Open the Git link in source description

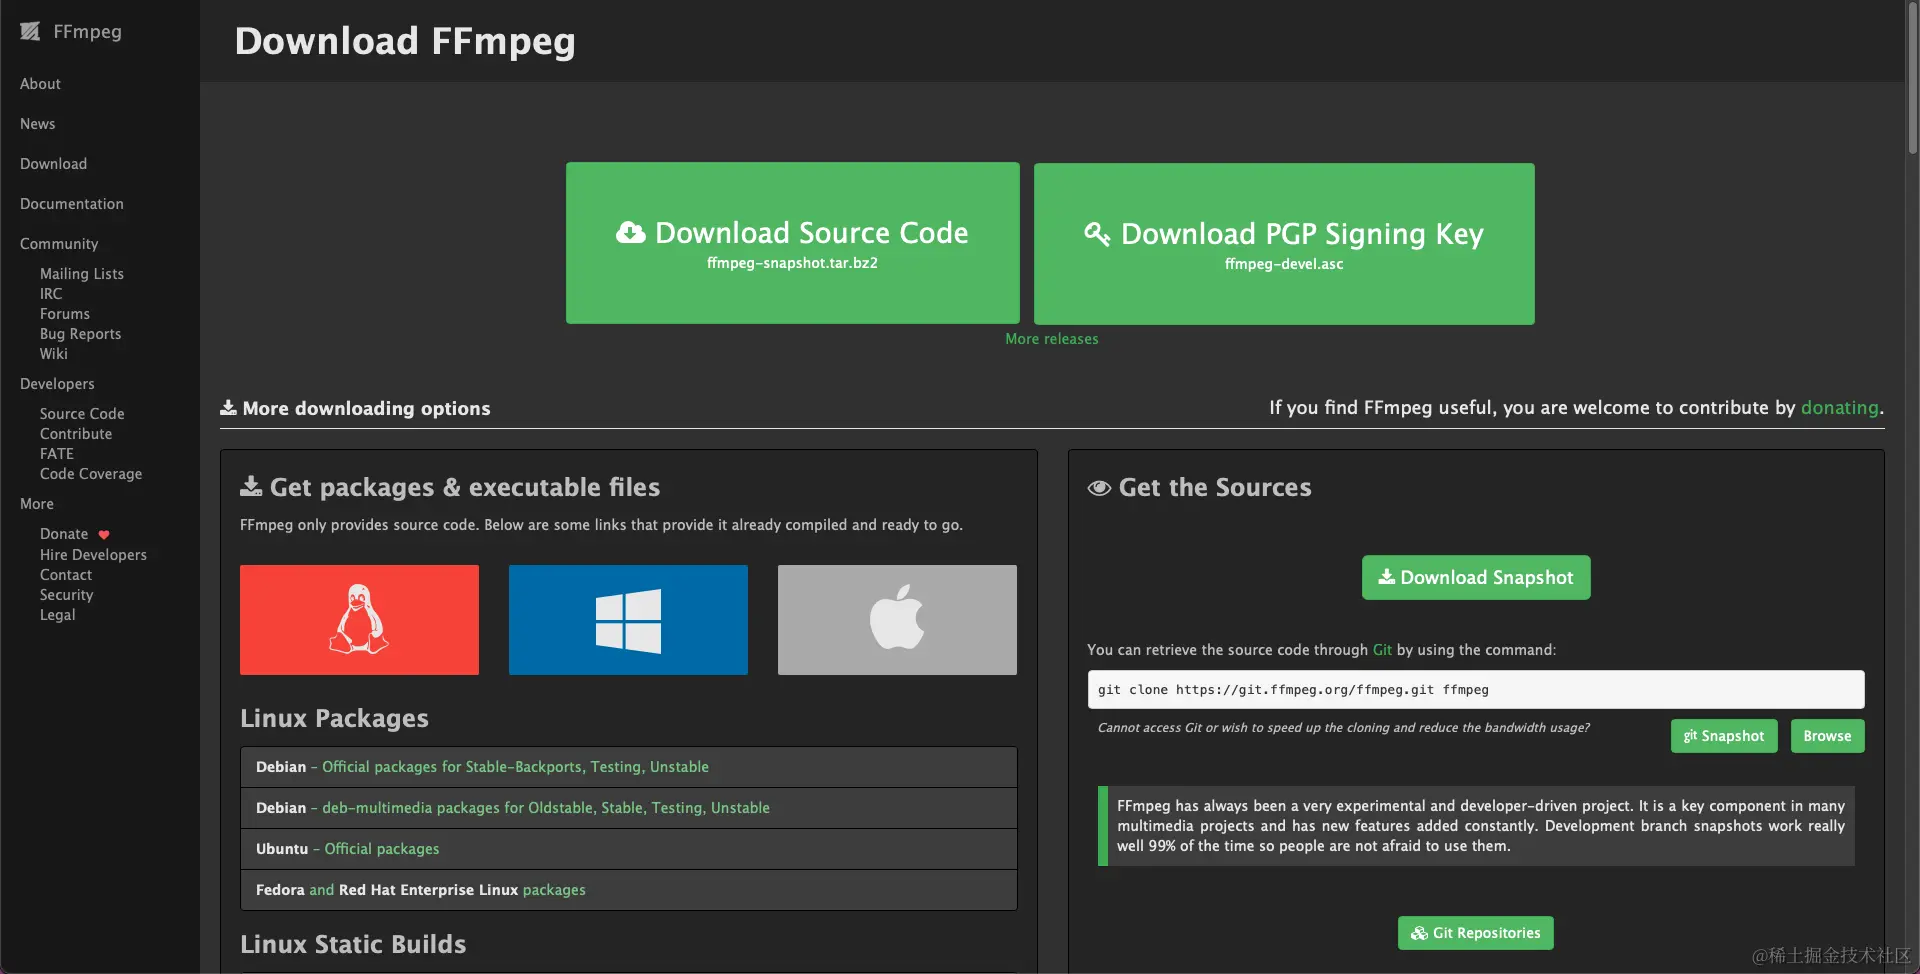1382,650
